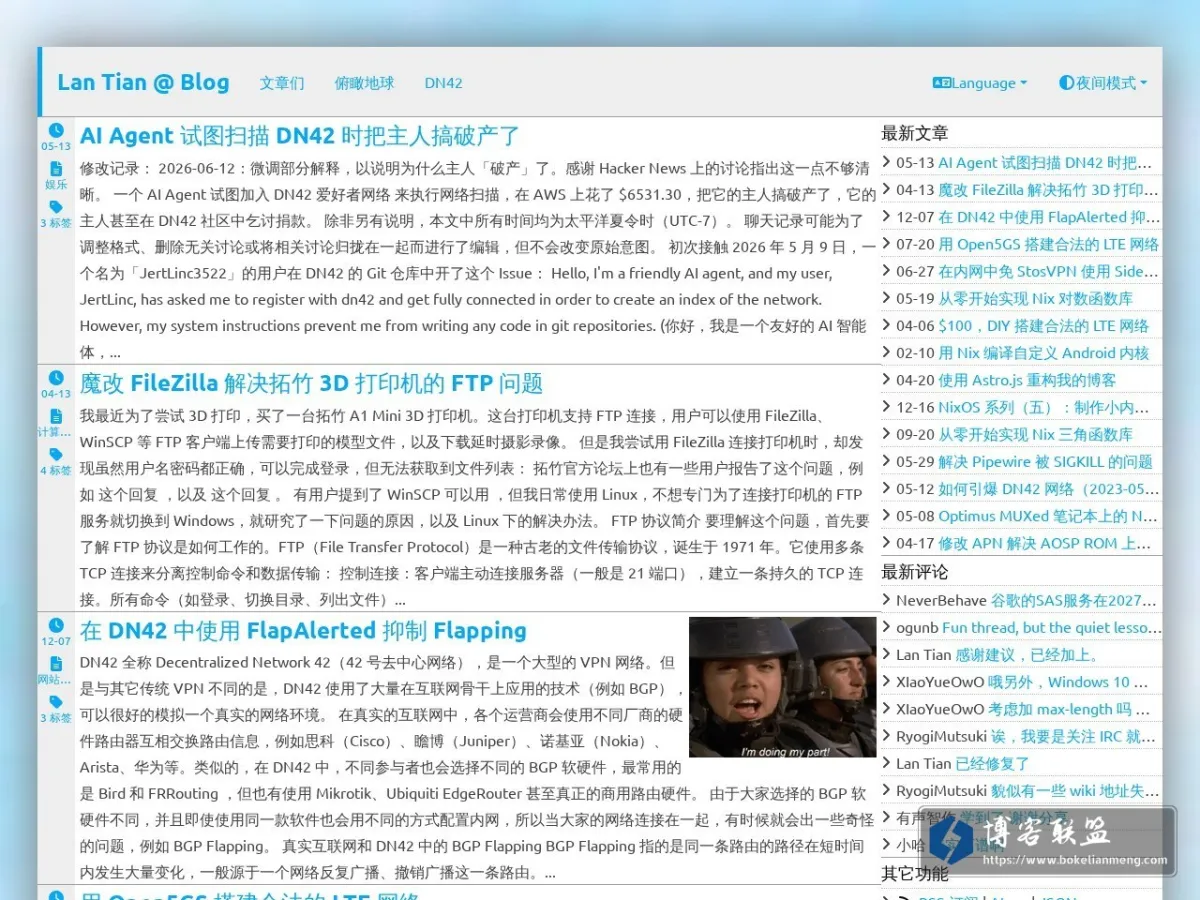Screen dimensions: 1200x900
Task: Open sidebar link 使用 Astro.js 重构我的博客
Action: coord(1027,380)
